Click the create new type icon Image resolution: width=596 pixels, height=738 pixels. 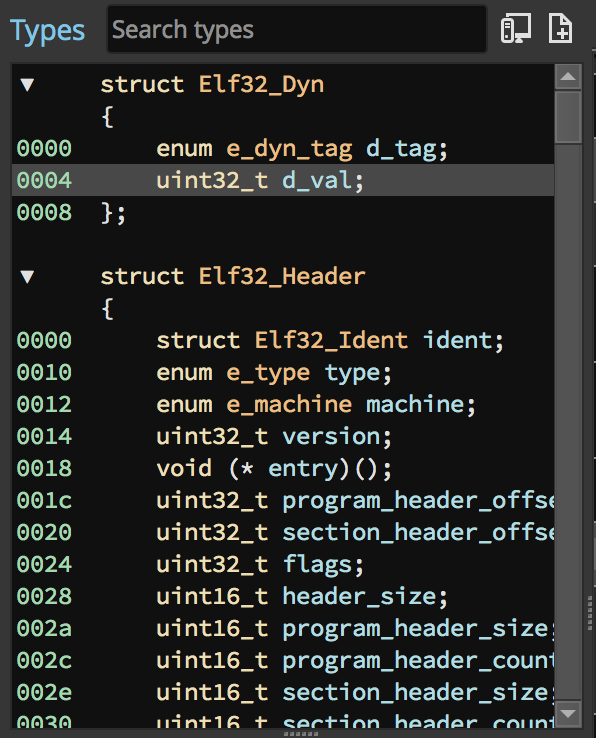[x=561, y=29]
